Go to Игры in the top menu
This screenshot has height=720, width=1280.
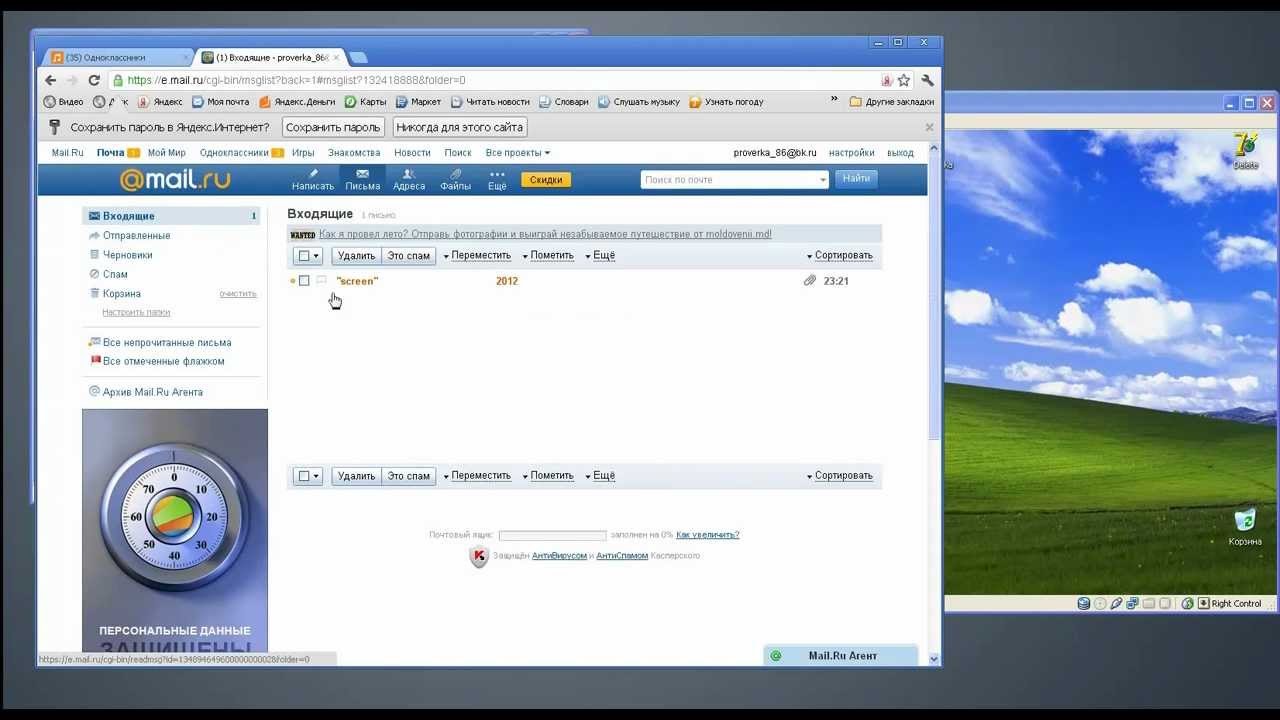[x=303, y=153]
